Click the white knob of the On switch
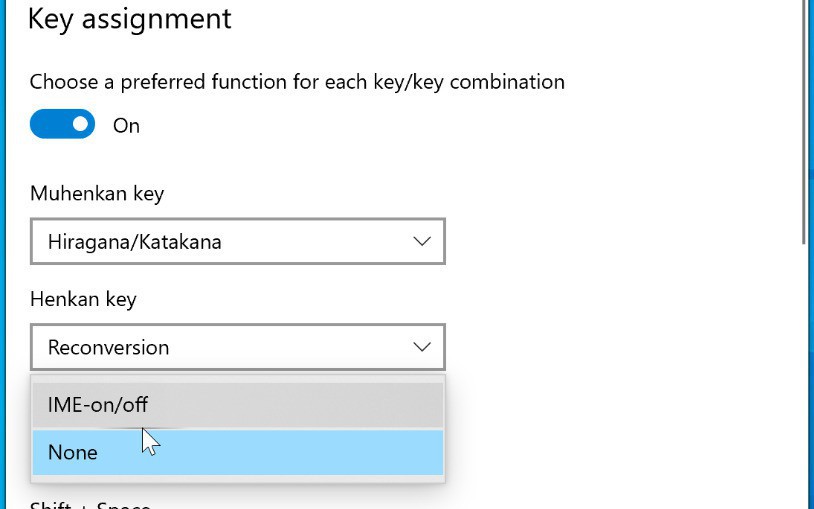Viewport: 814px width, 509px height. point(80,125)
